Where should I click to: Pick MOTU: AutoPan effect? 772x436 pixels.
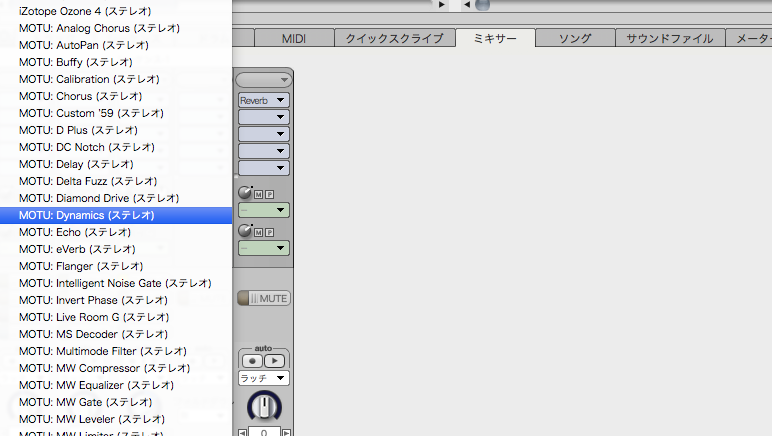(x=116, y=45)
